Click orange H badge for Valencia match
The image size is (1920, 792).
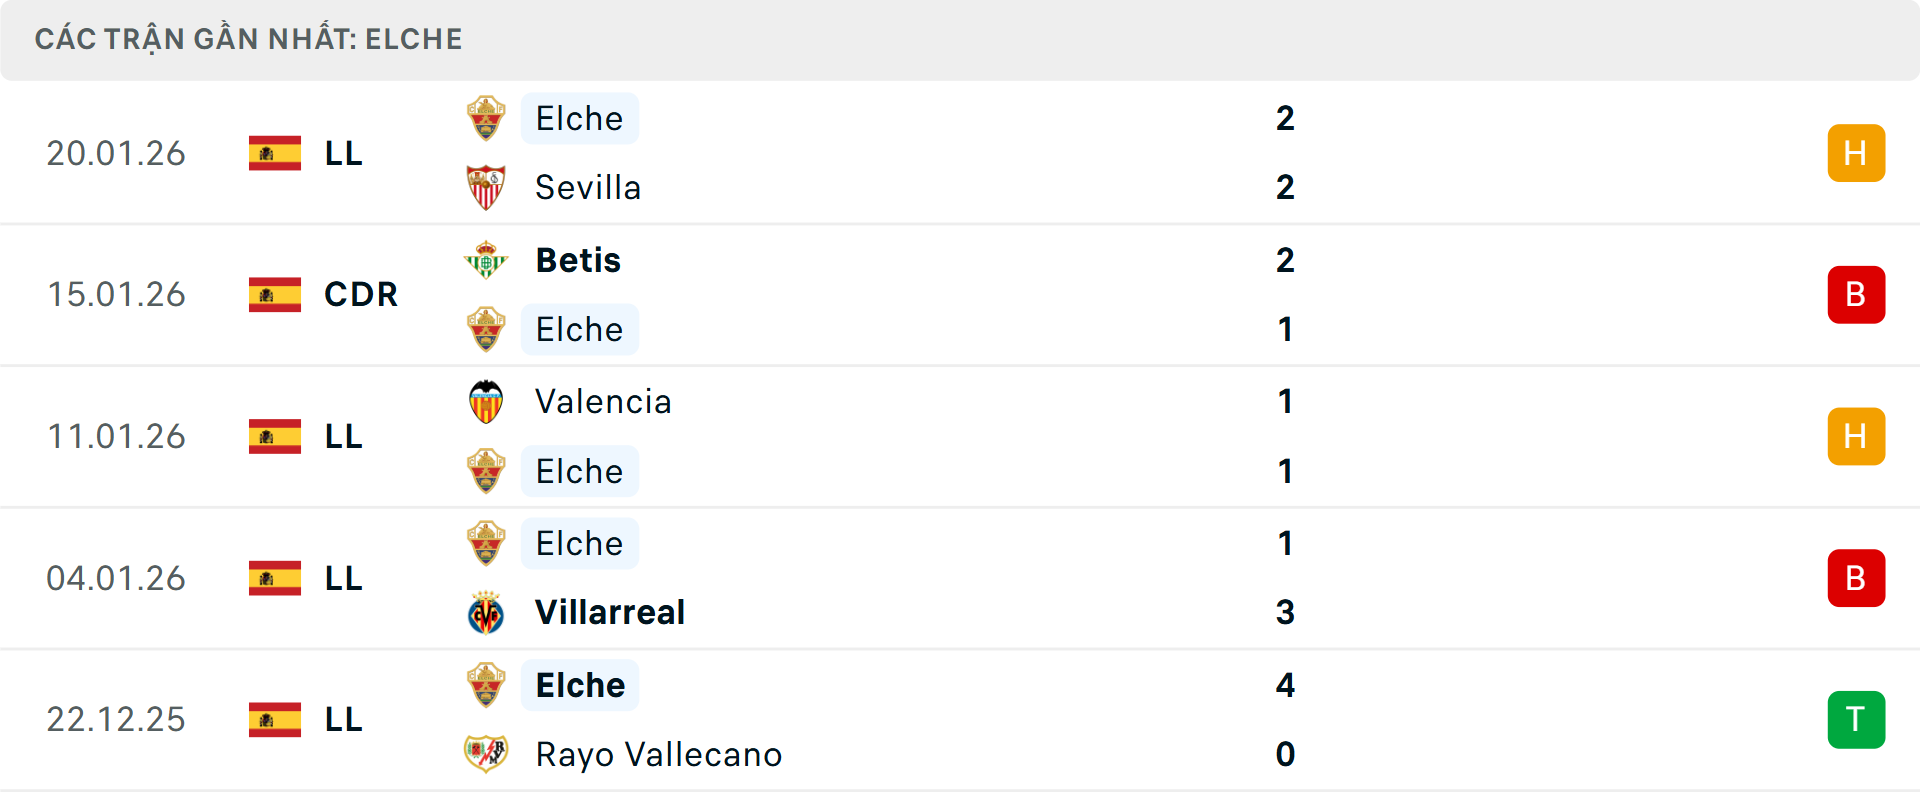[1856, 437]
